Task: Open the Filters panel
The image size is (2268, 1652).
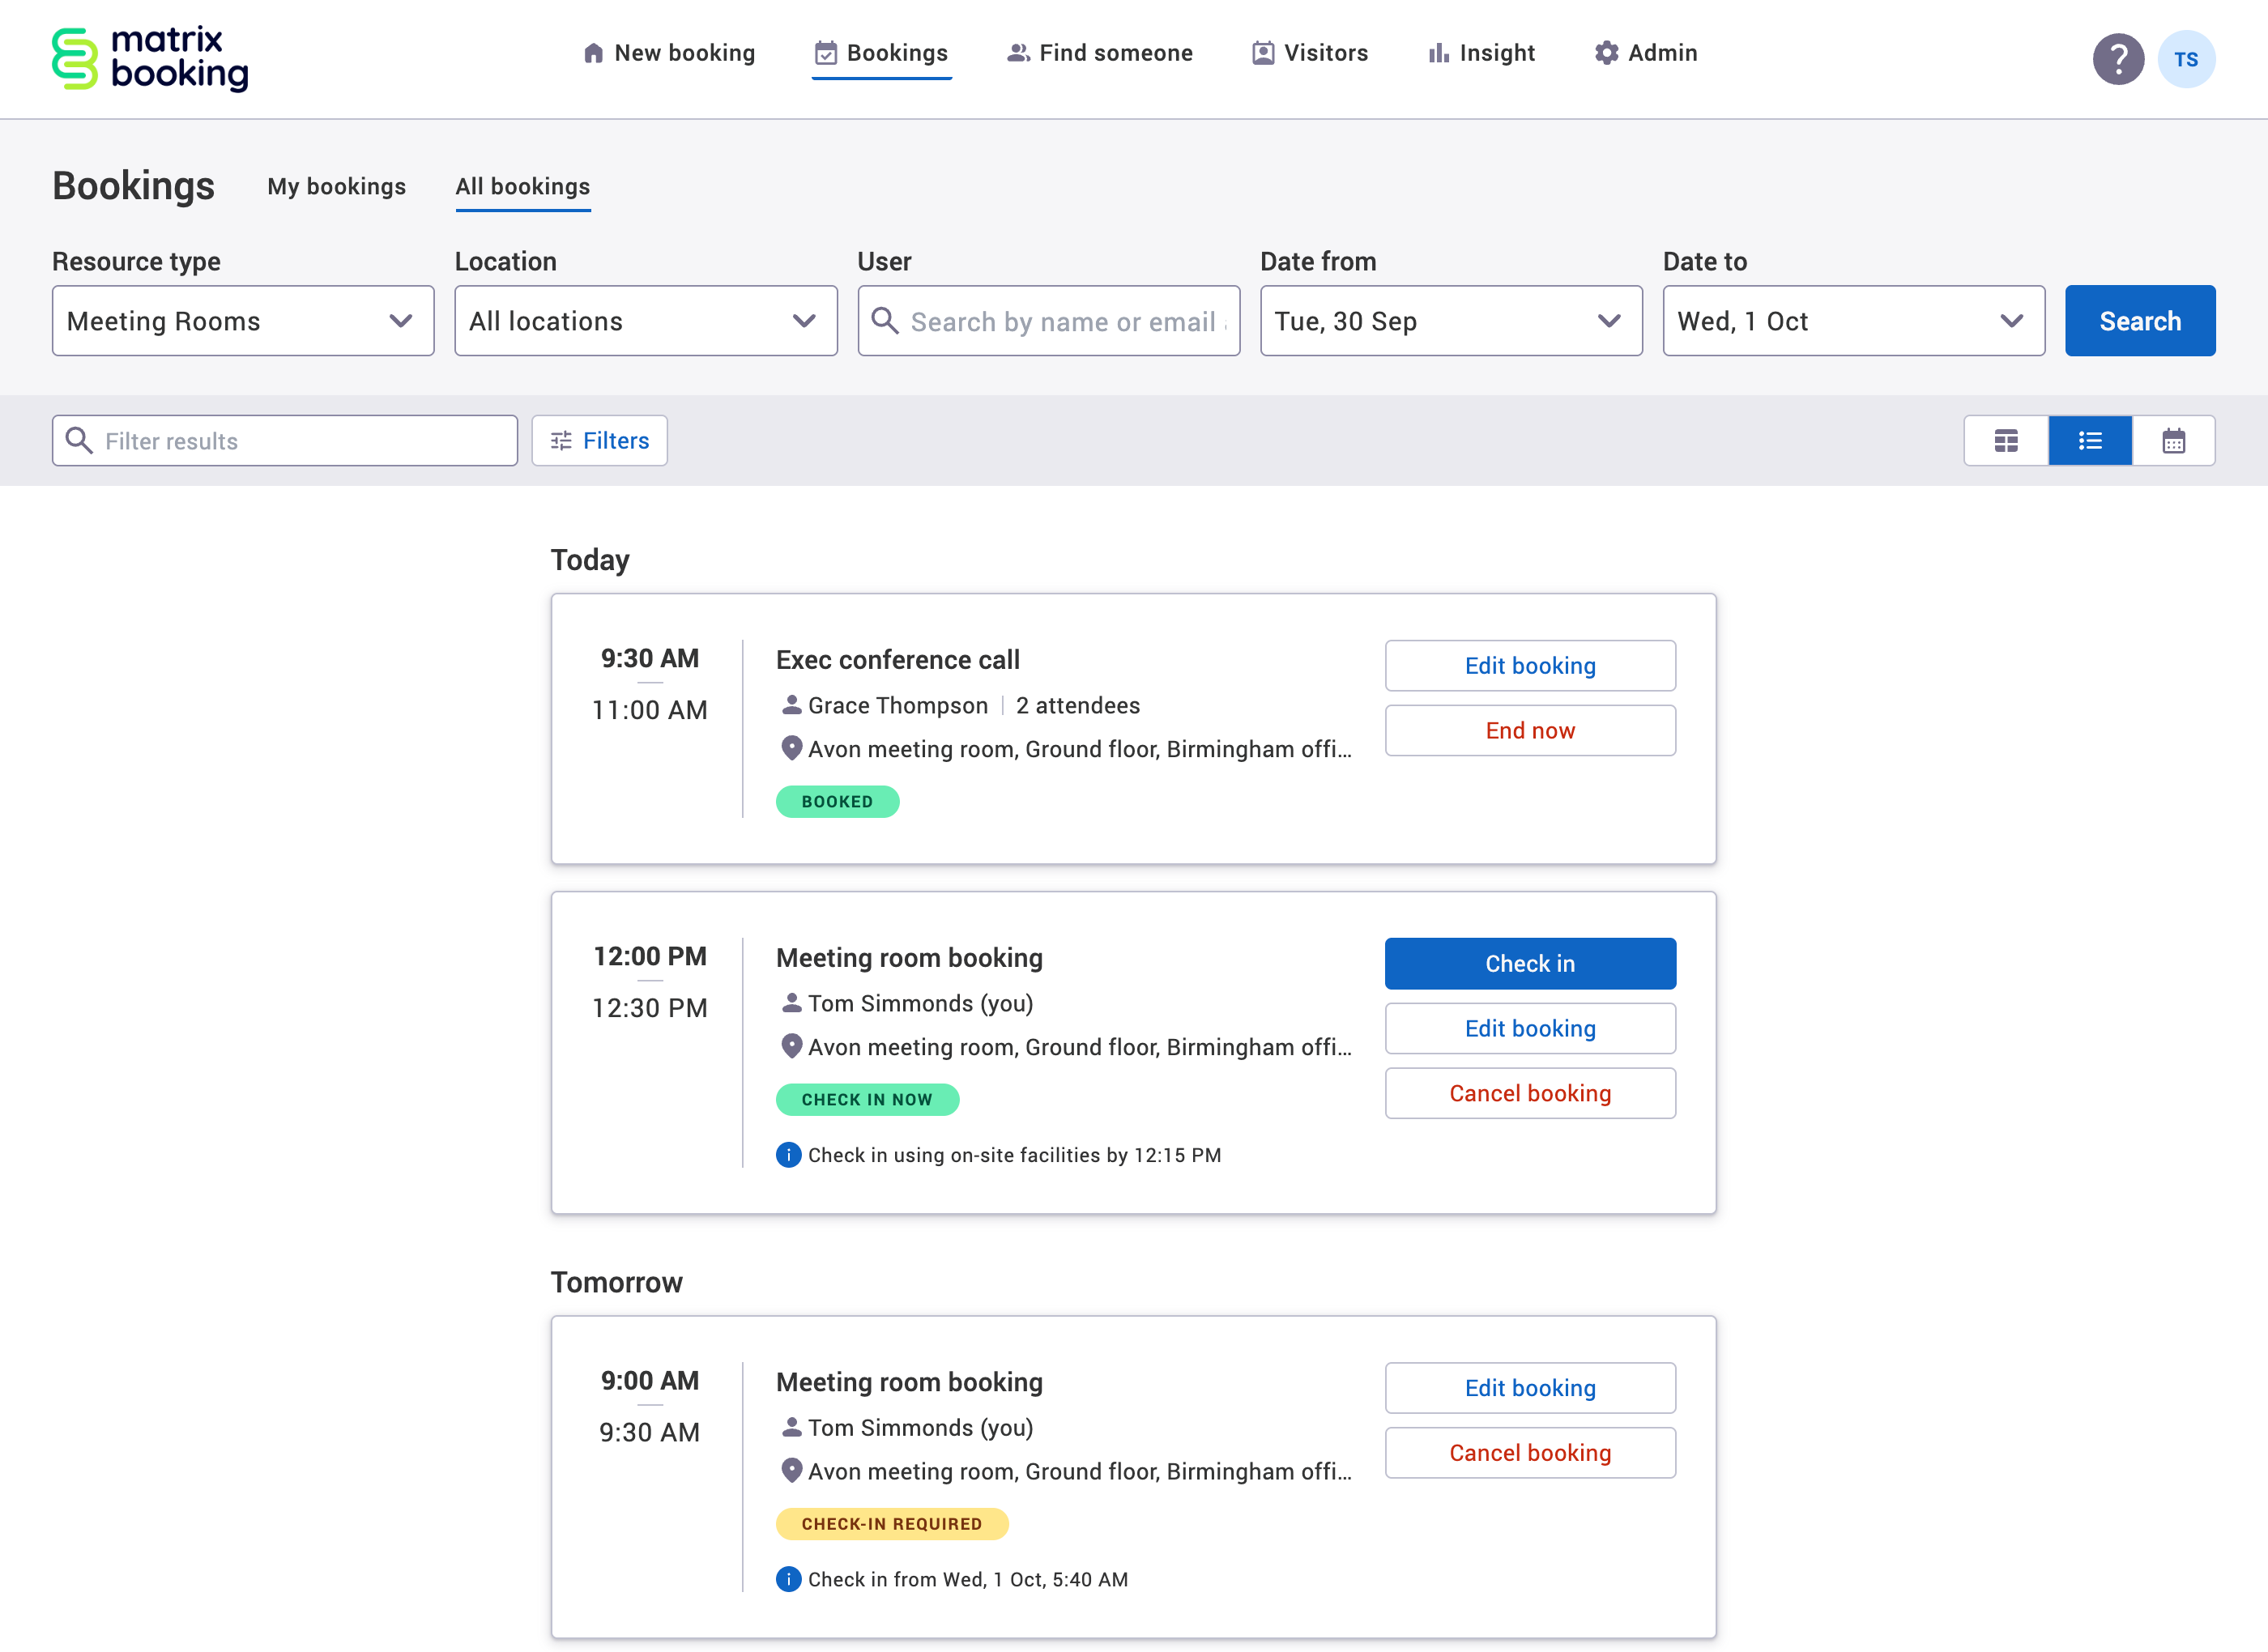Action: pos(598,440)
